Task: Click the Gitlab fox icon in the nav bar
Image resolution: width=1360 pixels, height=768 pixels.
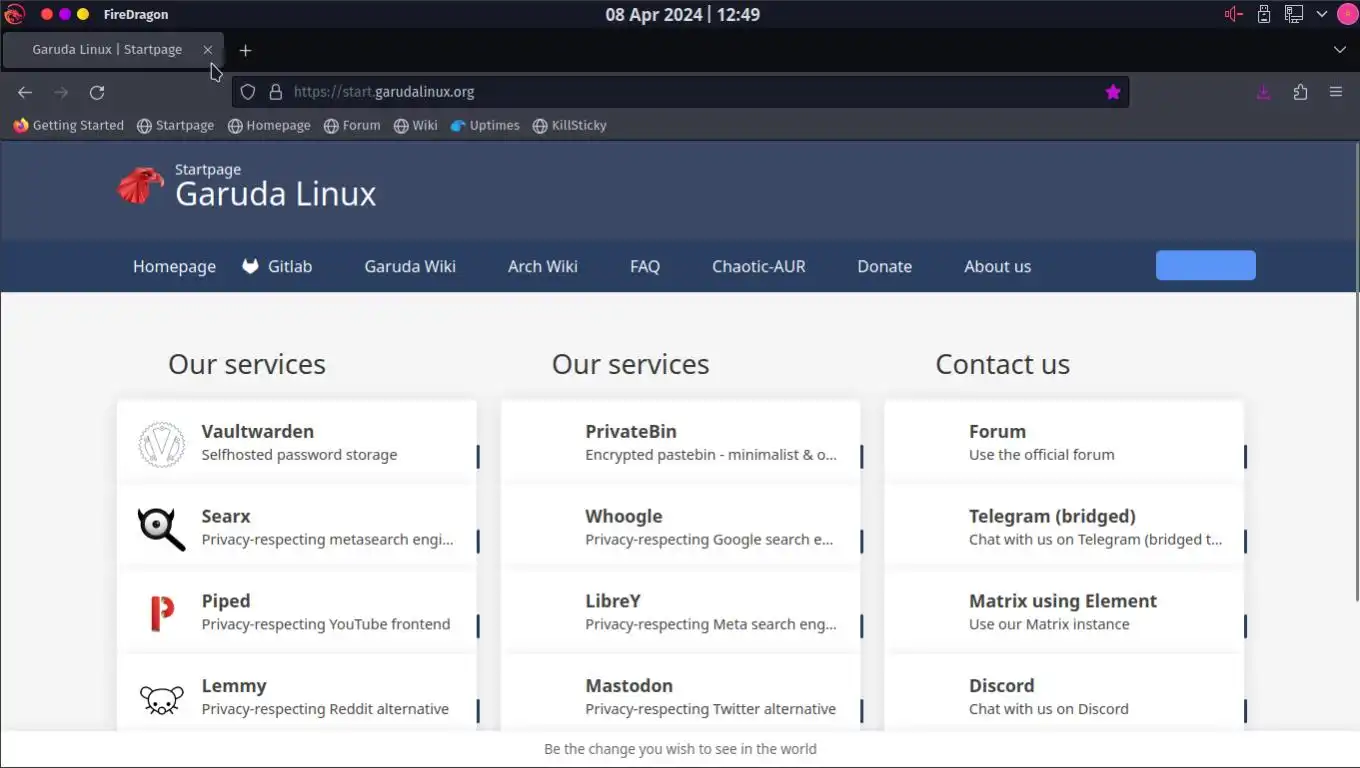Action: point(250,266)
